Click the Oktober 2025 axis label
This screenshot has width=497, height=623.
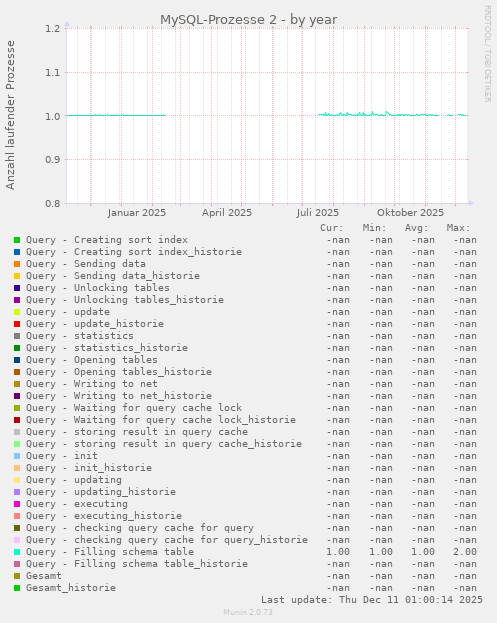tap(410, 213)
